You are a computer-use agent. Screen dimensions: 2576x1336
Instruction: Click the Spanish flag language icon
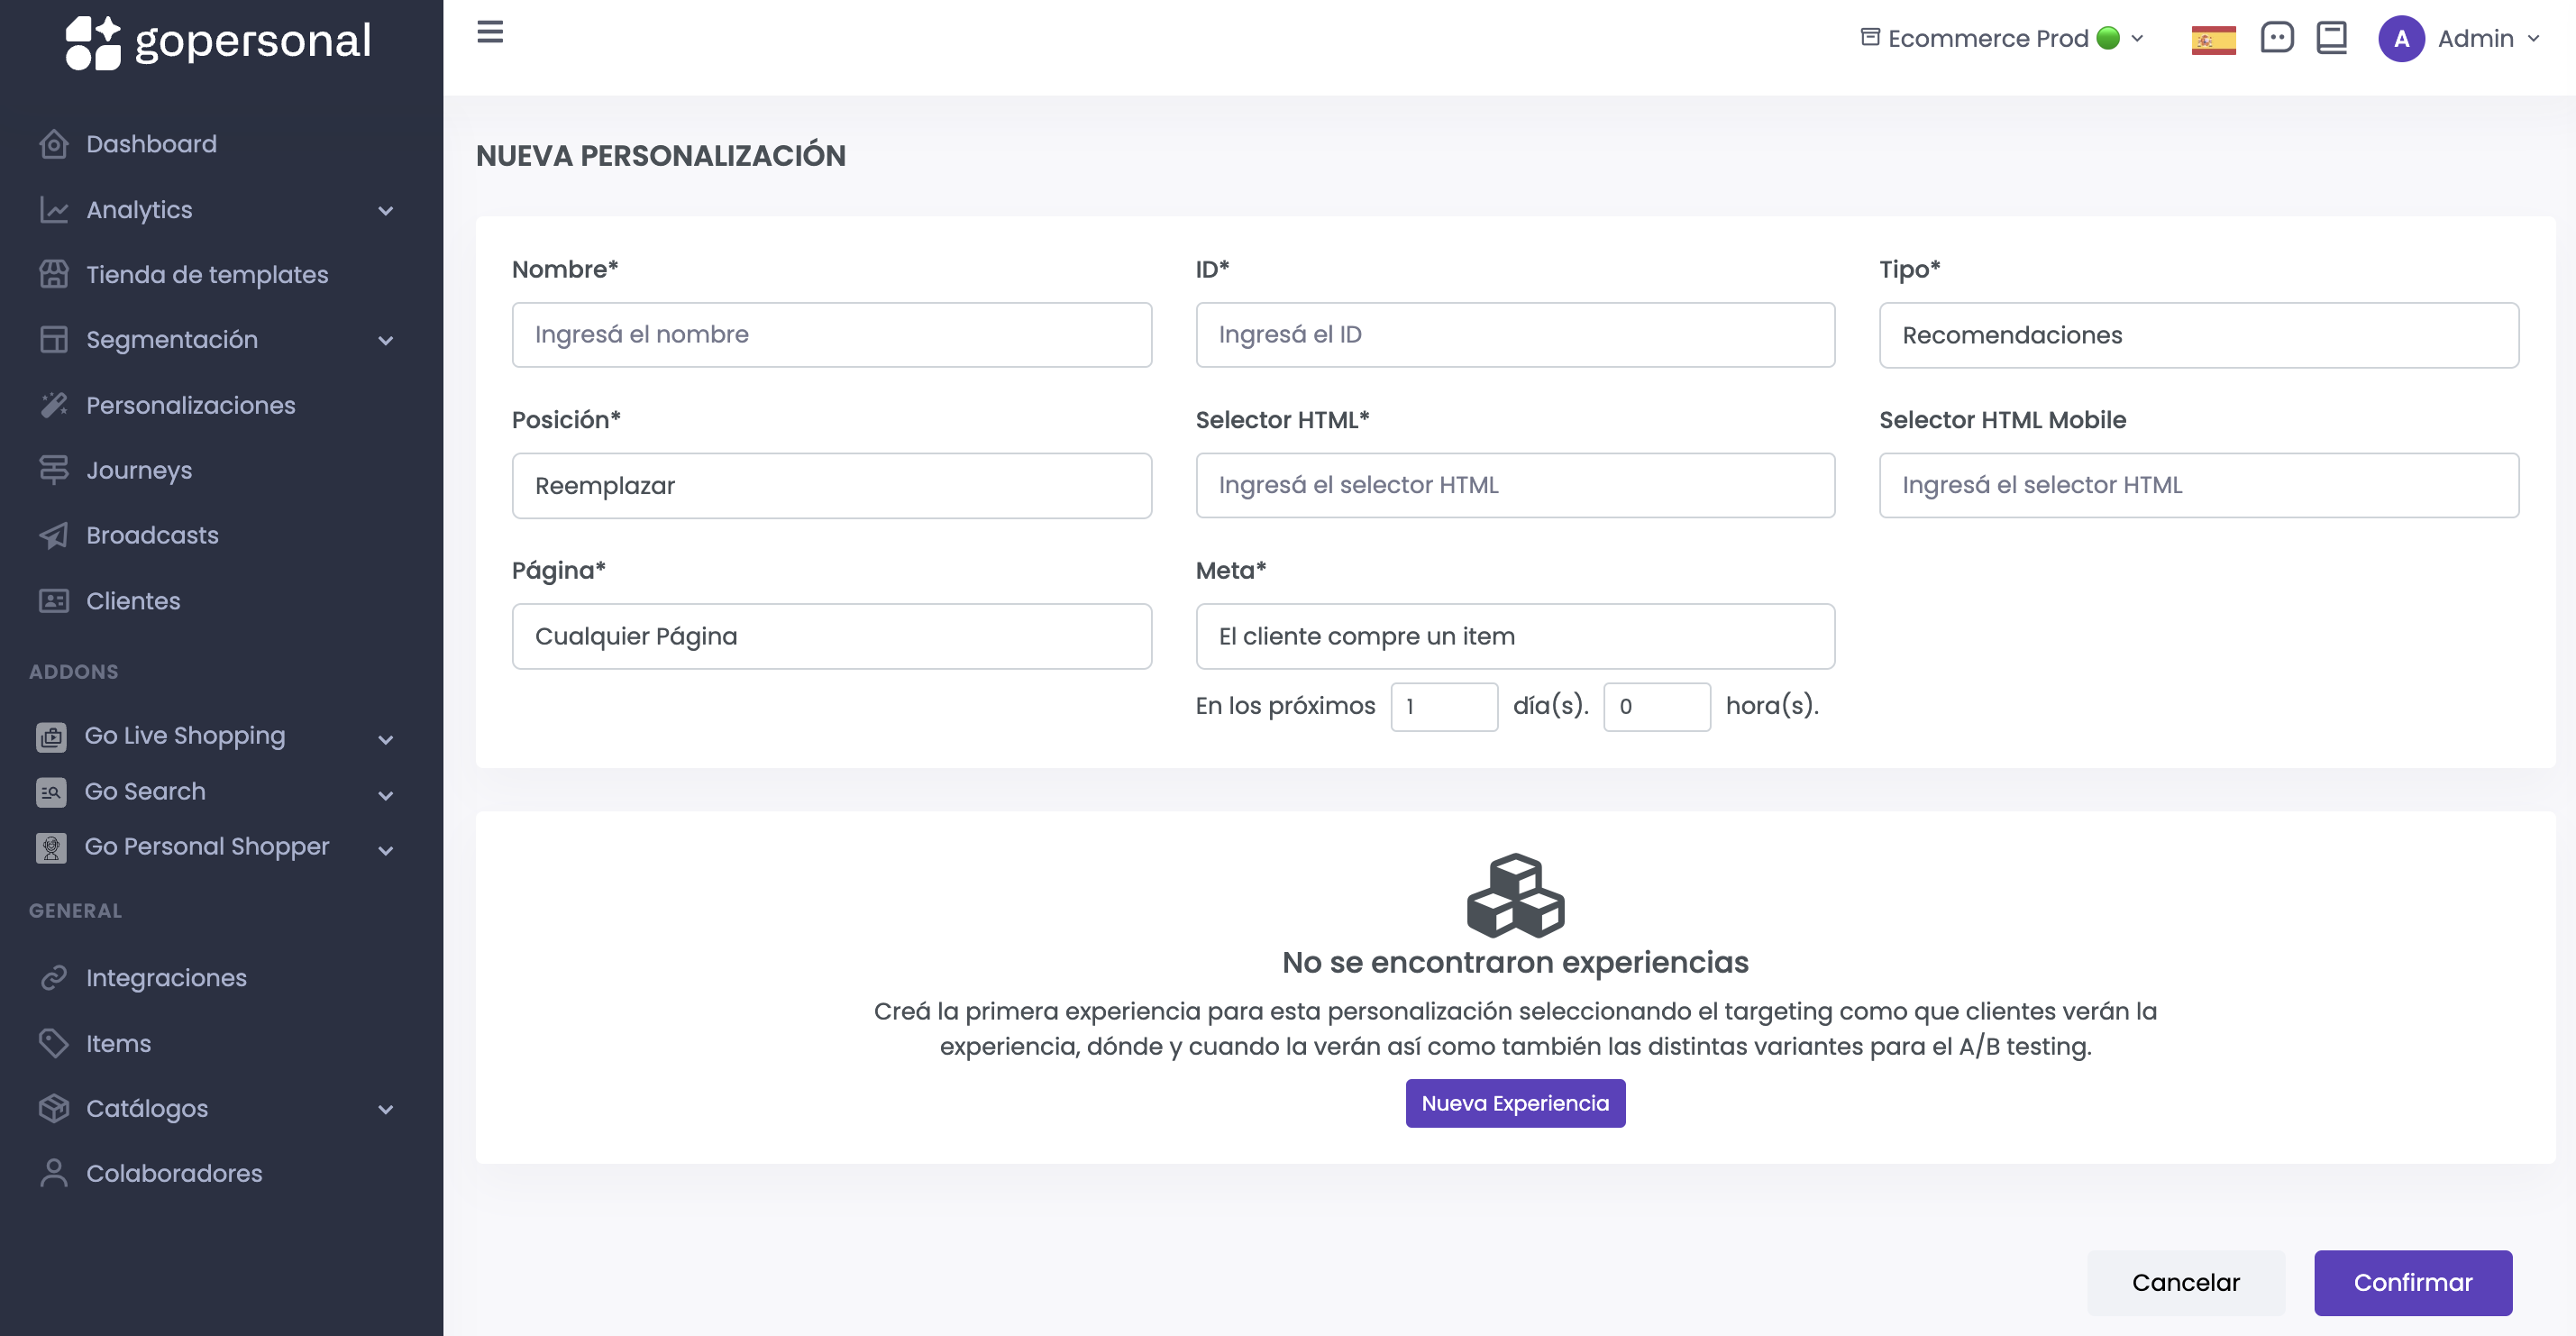pos(2212,40)
